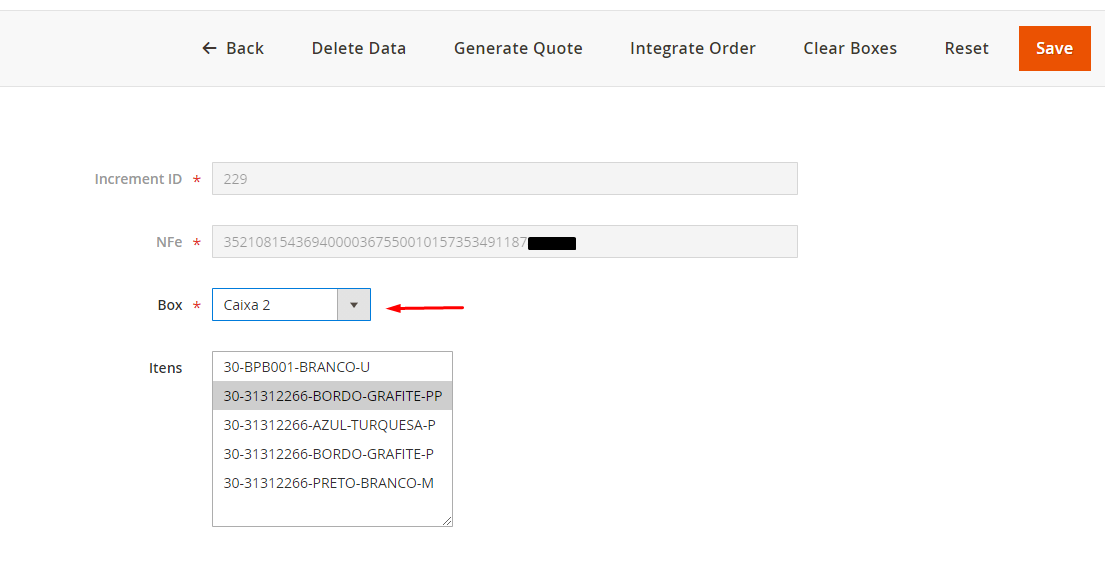Clear boxes with the Clear Boxes button
Image resolution: width=1105 pixels, height=572 pixels.
[850, 48]
